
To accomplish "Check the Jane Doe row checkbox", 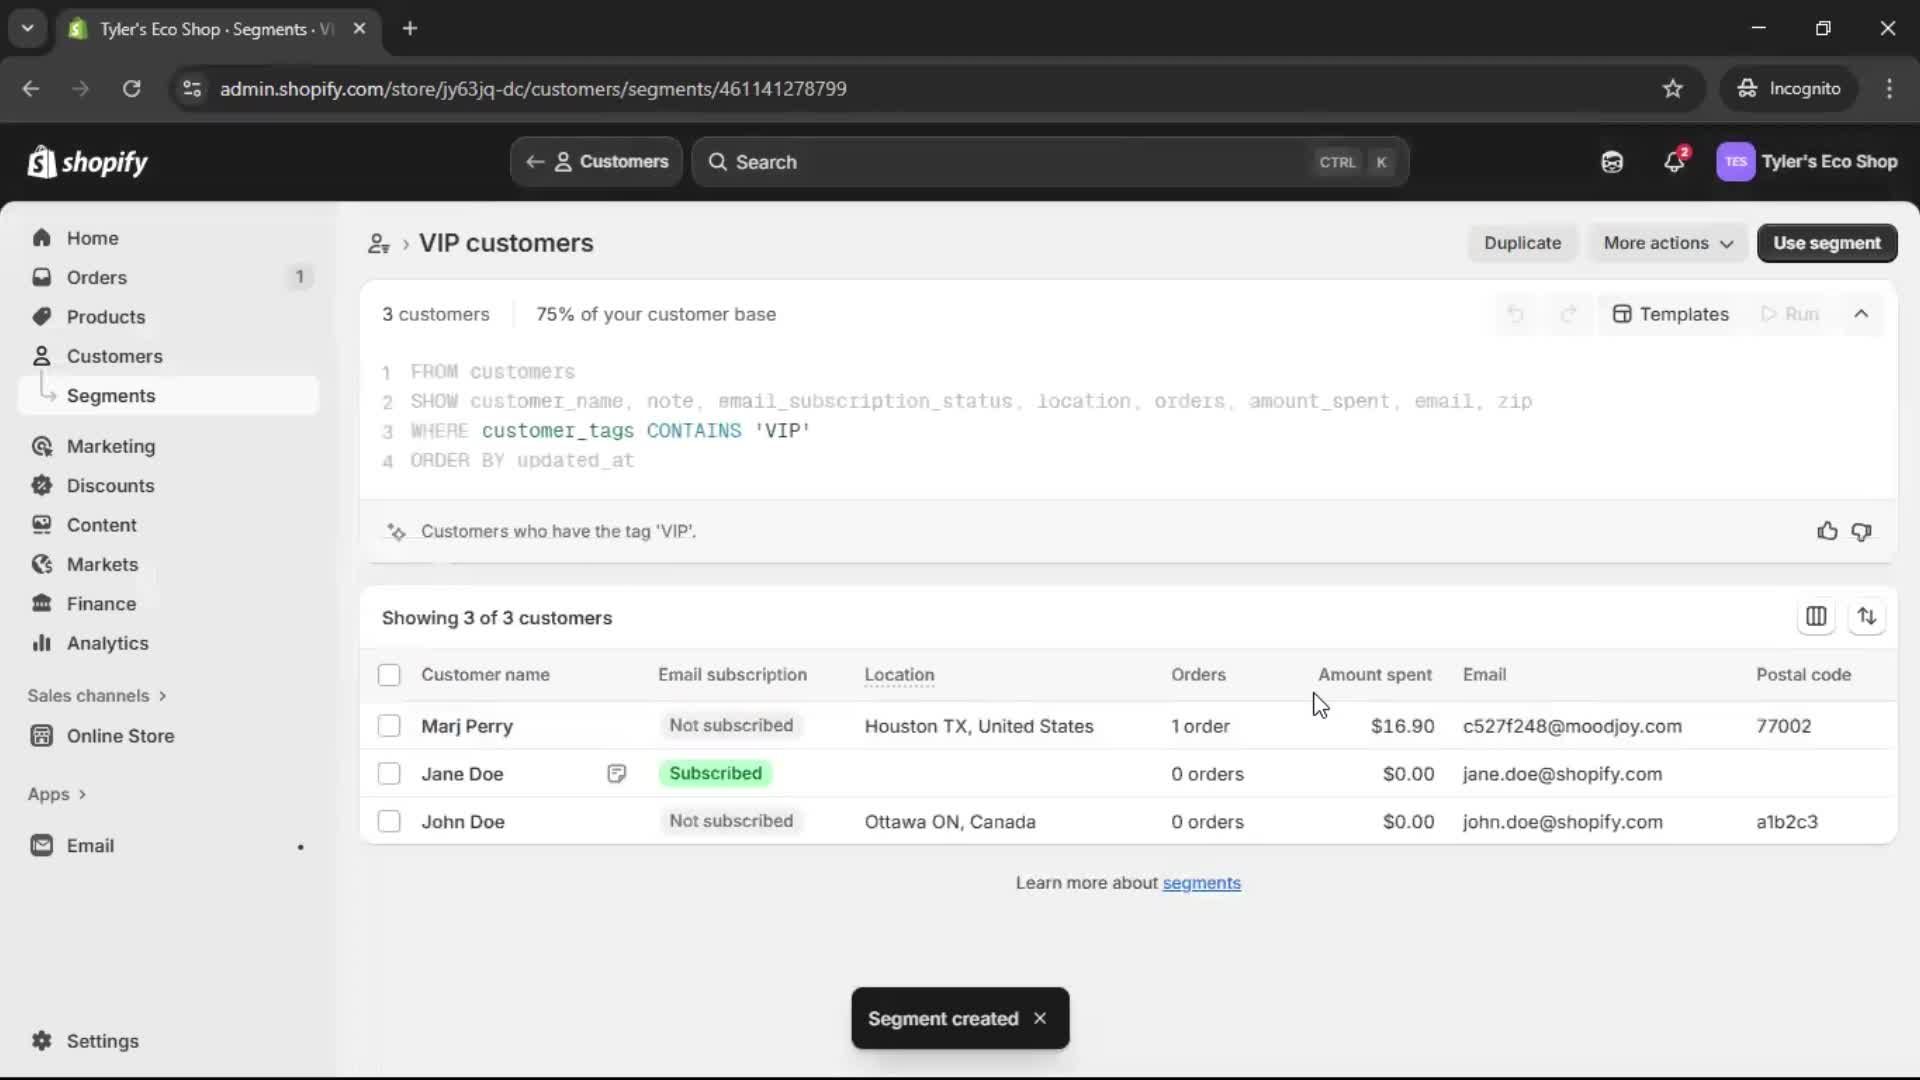I will (389, 774).
